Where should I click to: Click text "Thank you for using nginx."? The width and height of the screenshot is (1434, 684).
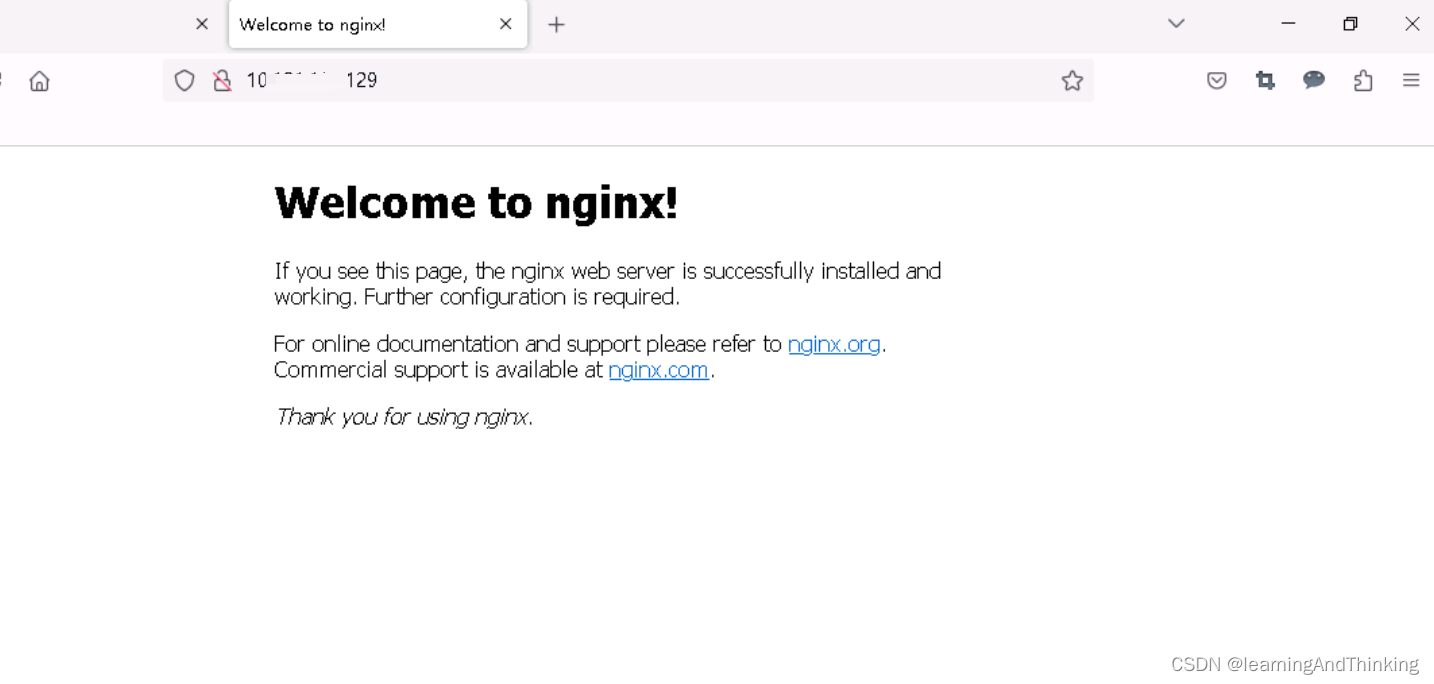404,417
